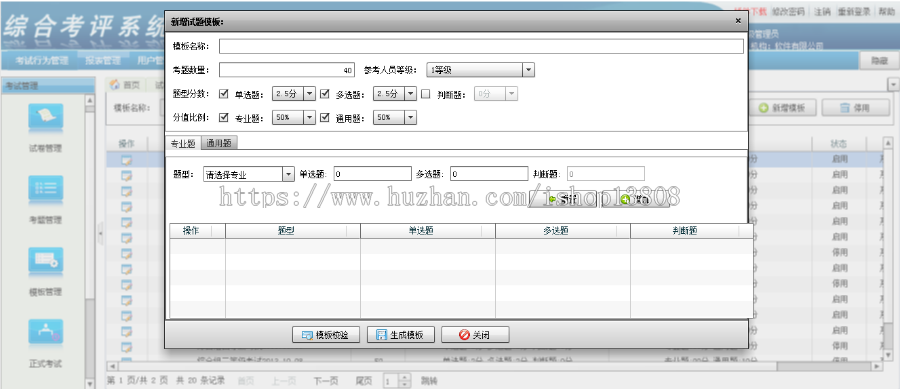Switch to the 通用题 tab
Viewport: 900px width, 389px height.
point(220,143)
